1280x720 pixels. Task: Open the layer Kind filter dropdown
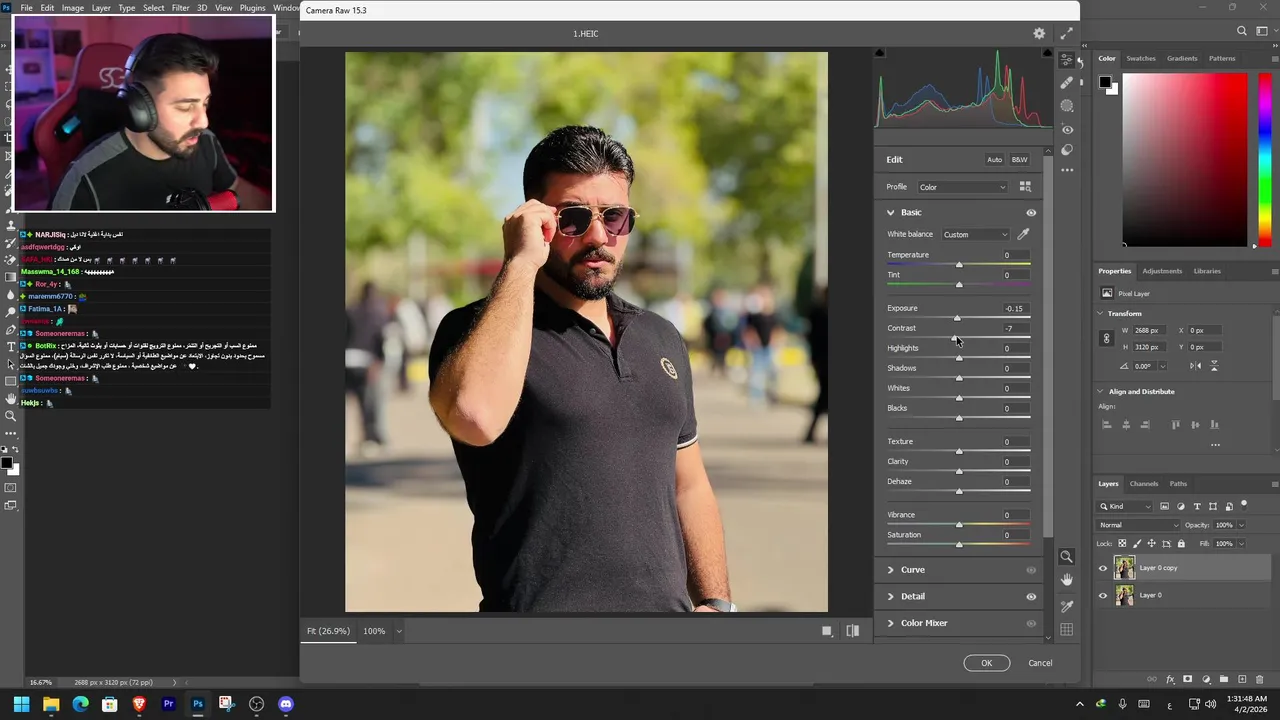pos(1125,506)
